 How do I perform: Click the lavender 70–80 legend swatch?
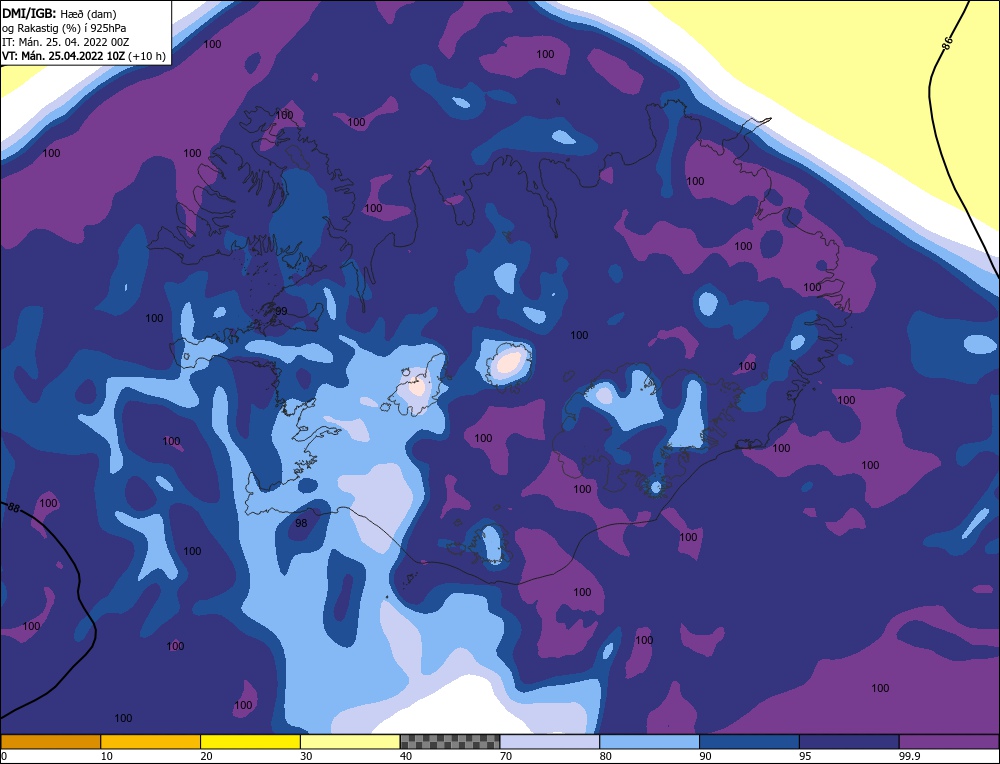tap(550, 742)
